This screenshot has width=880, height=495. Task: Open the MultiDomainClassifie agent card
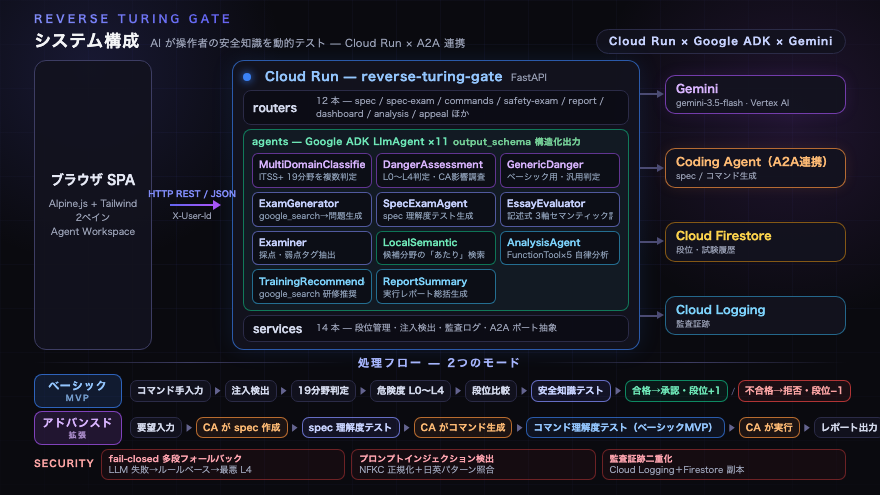312,170
